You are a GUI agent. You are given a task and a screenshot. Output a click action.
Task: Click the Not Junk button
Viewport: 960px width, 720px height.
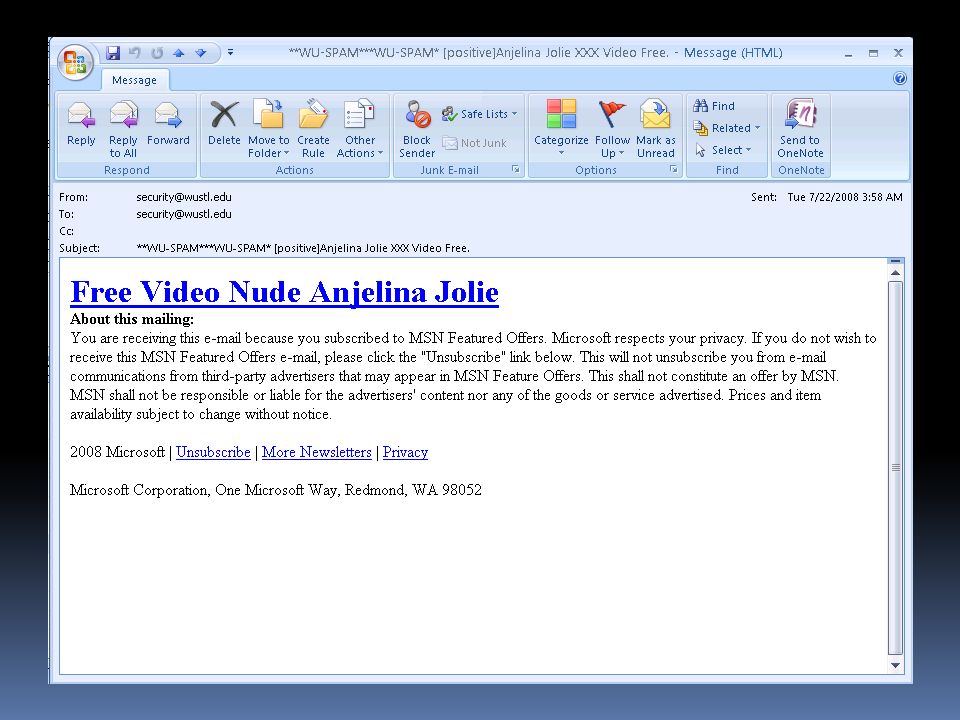(x=475, y=143)
